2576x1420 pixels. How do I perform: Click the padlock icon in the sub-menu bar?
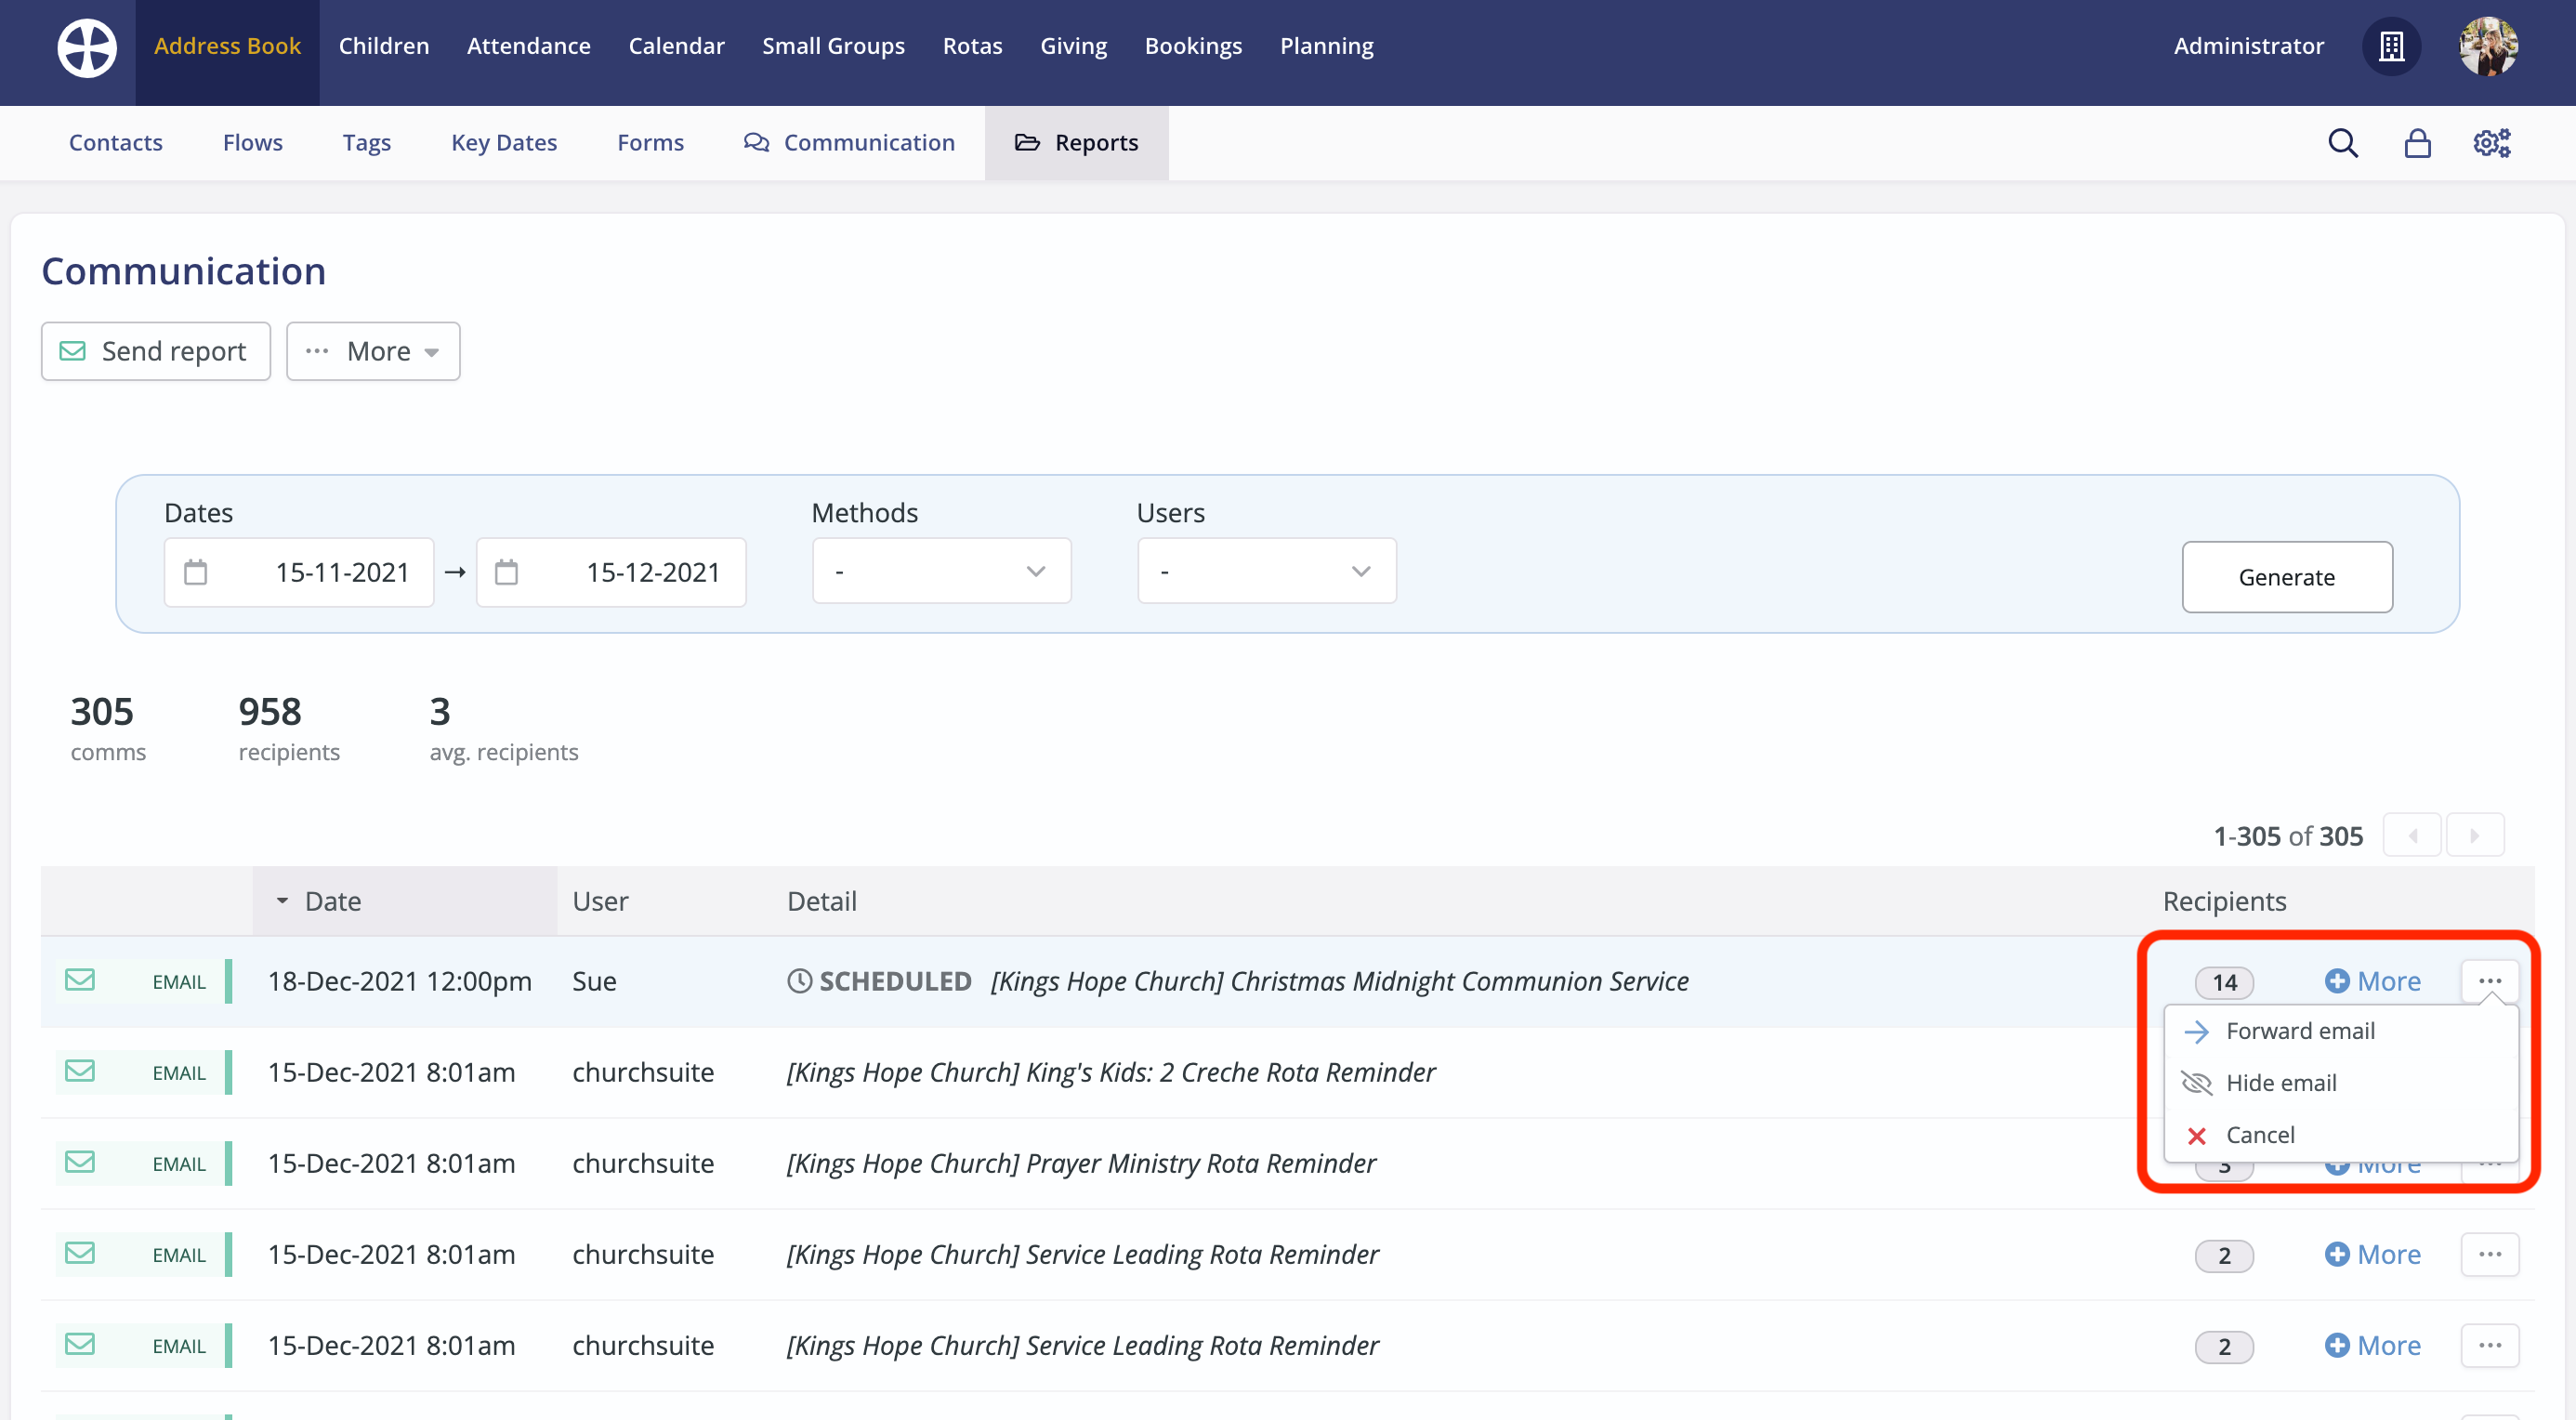point(2417,142)
